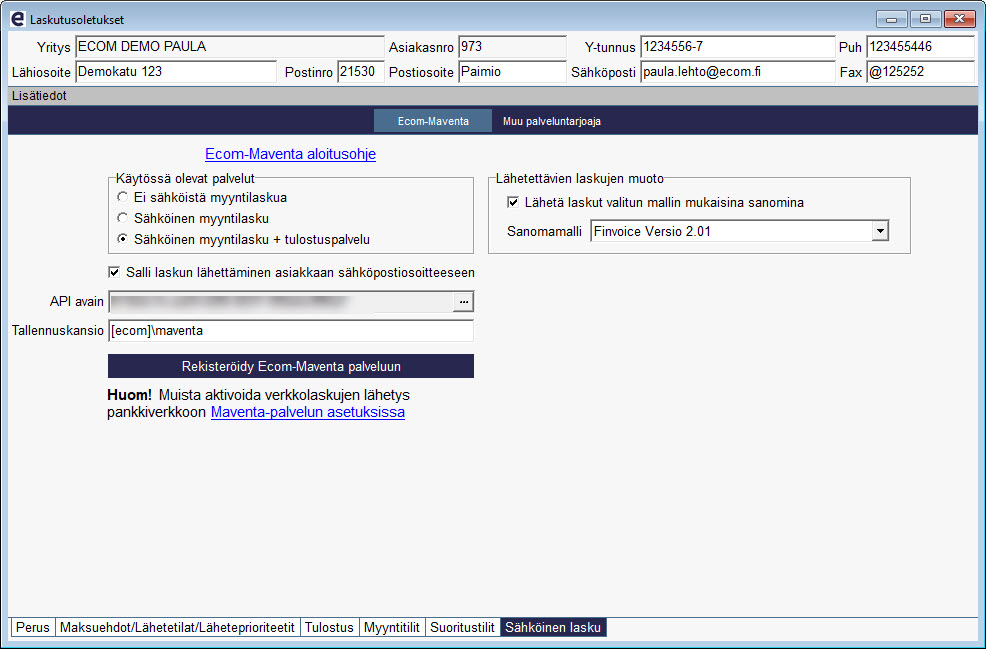The image size is (986, 649).
Task: Select 'Sähköinen myyntilasku' radio option
Action: coord(123,218)
